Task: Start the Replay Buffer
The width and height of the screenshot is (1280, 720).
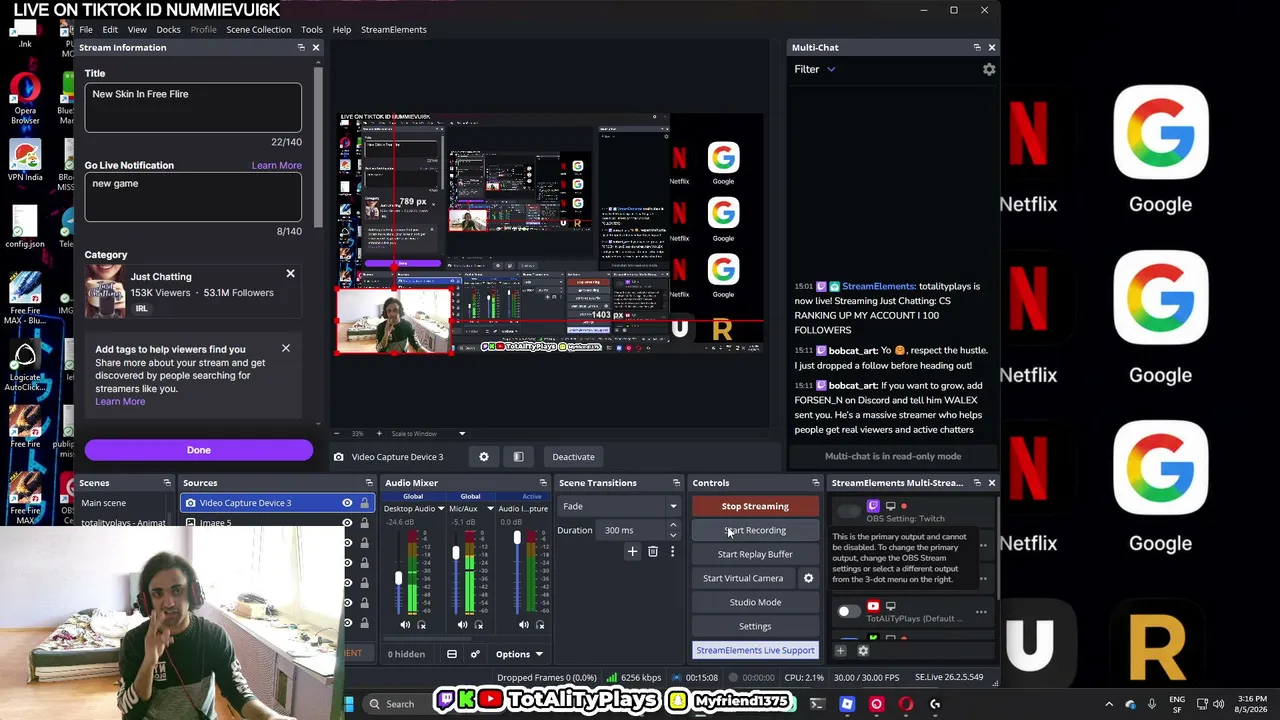Action: (755, 554)
